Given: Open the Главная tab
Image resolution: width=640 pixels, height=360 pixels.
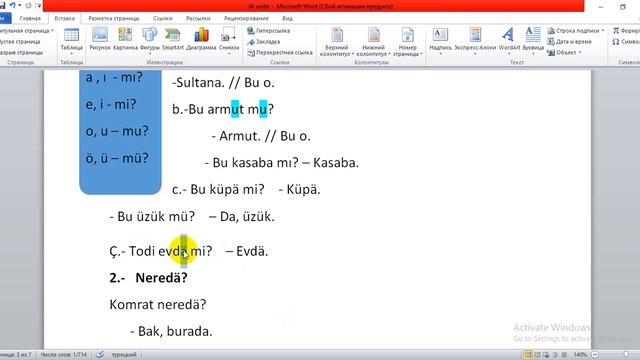Looking at the screenshot, I should click(30, 18).
